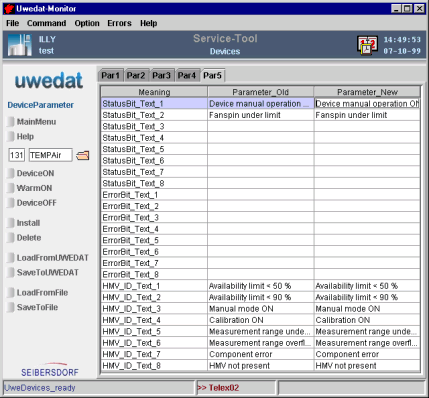The image size is (429, 398).
Task: Click the uwedat logo in sidebar
Action: coord(49,80)
